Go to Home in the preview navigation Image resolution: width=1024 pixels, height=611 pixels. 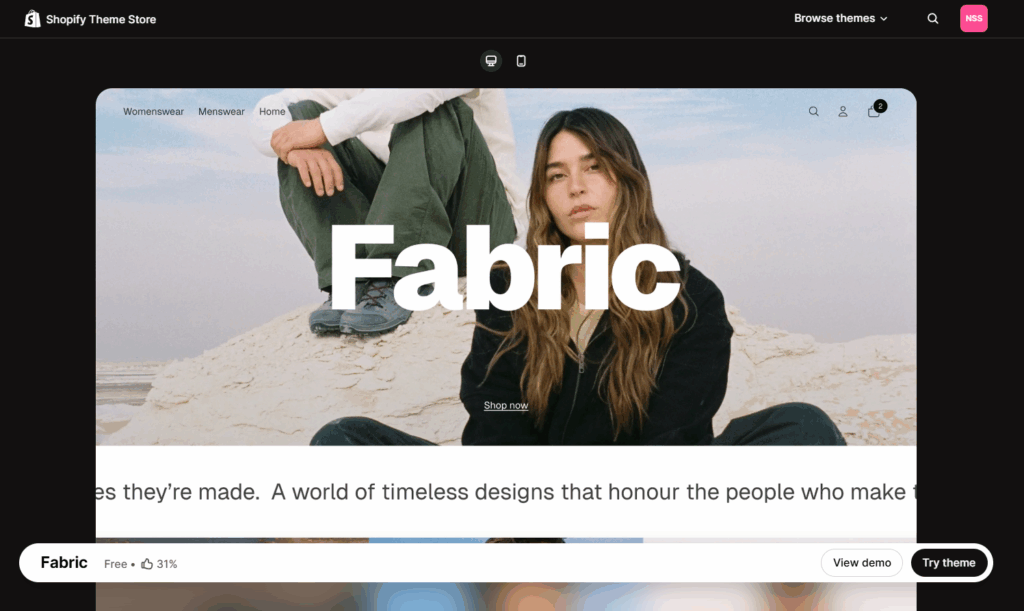click(272, 112)
